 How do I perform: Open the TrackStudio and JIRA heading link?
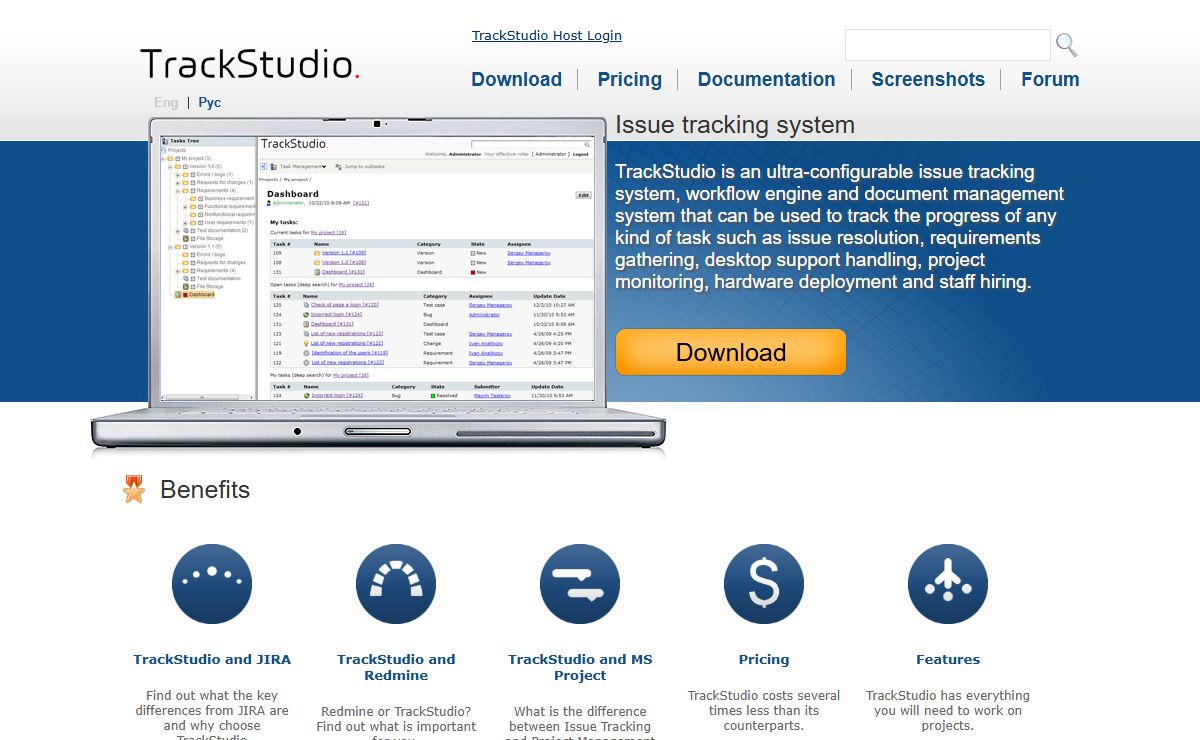point(212,659)
